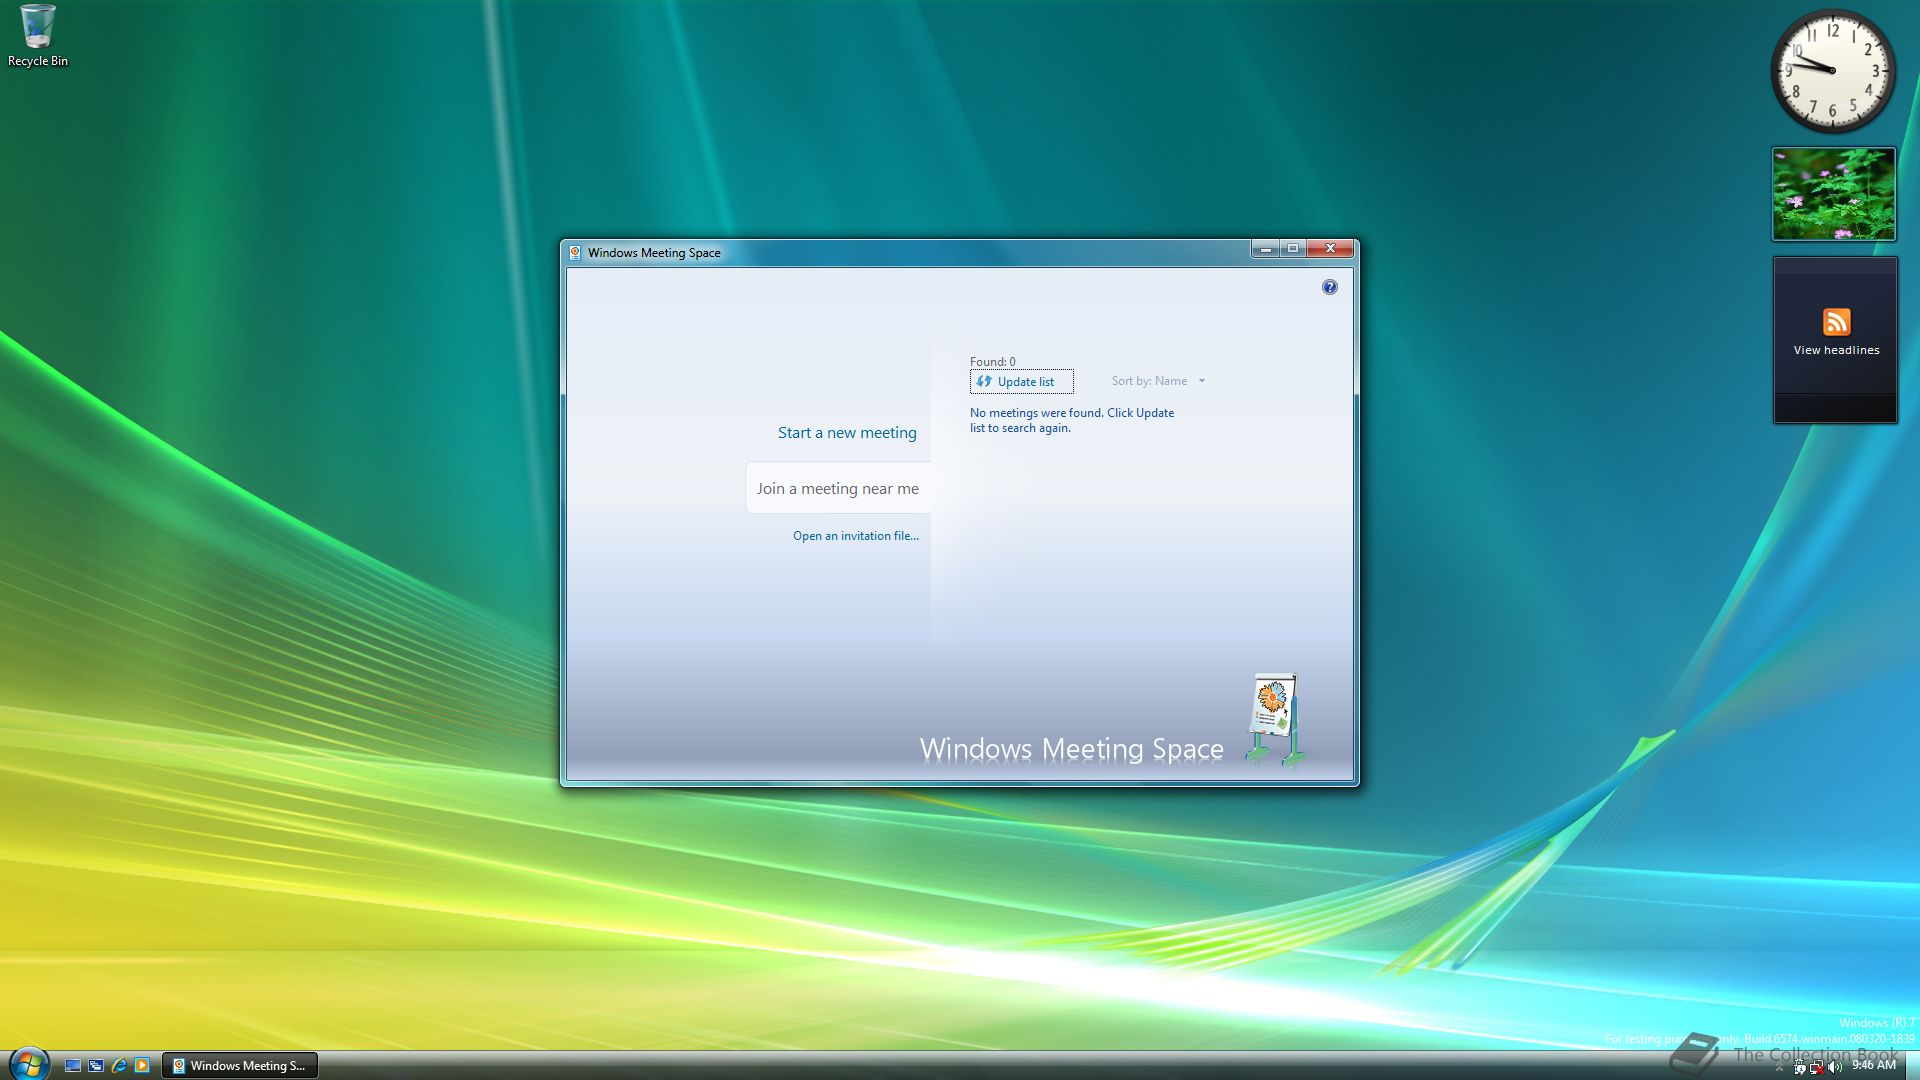The height and width of the screenshot is (1080, 1920).
Task: Click View headlines in feed gadget
Action: [1836, 350]
